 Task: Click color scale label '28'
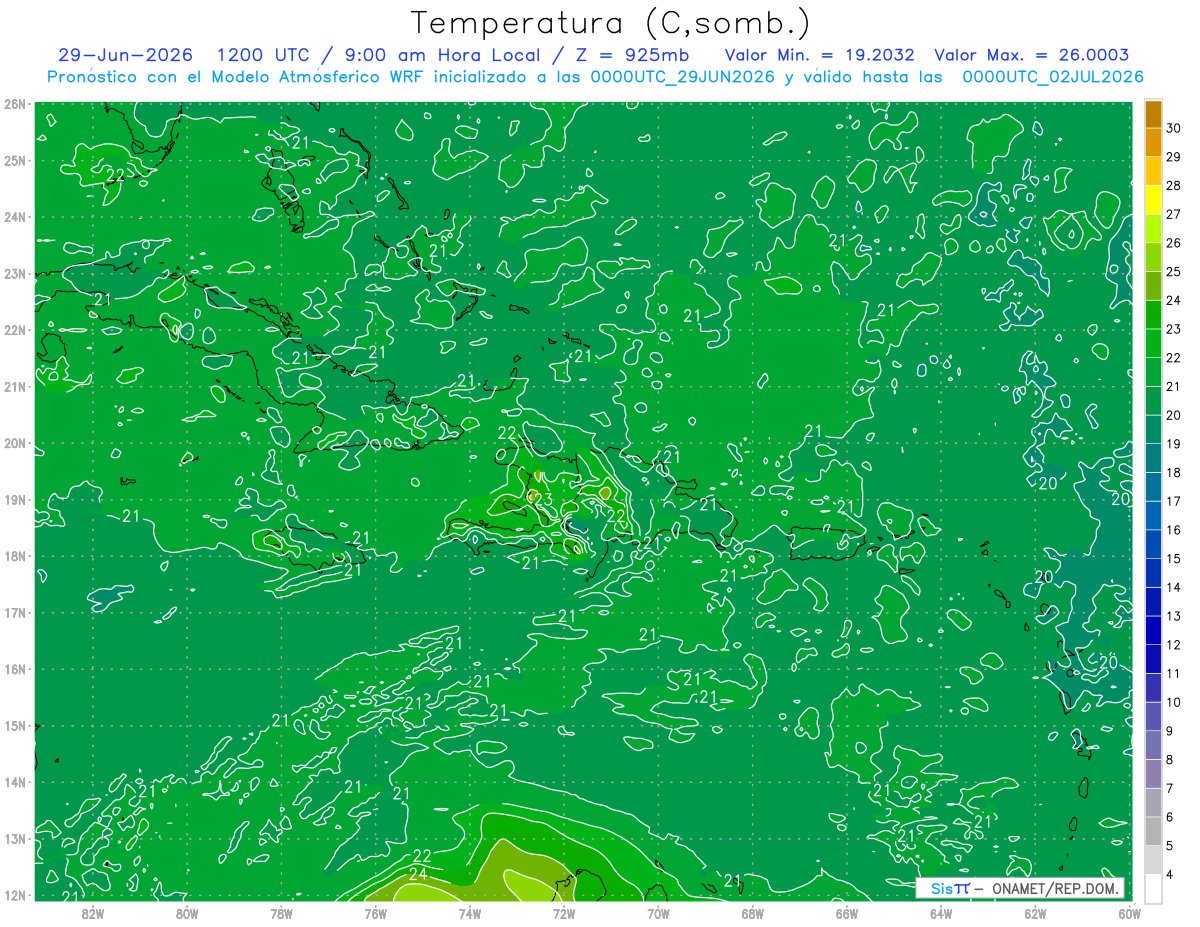[1174, 186]
